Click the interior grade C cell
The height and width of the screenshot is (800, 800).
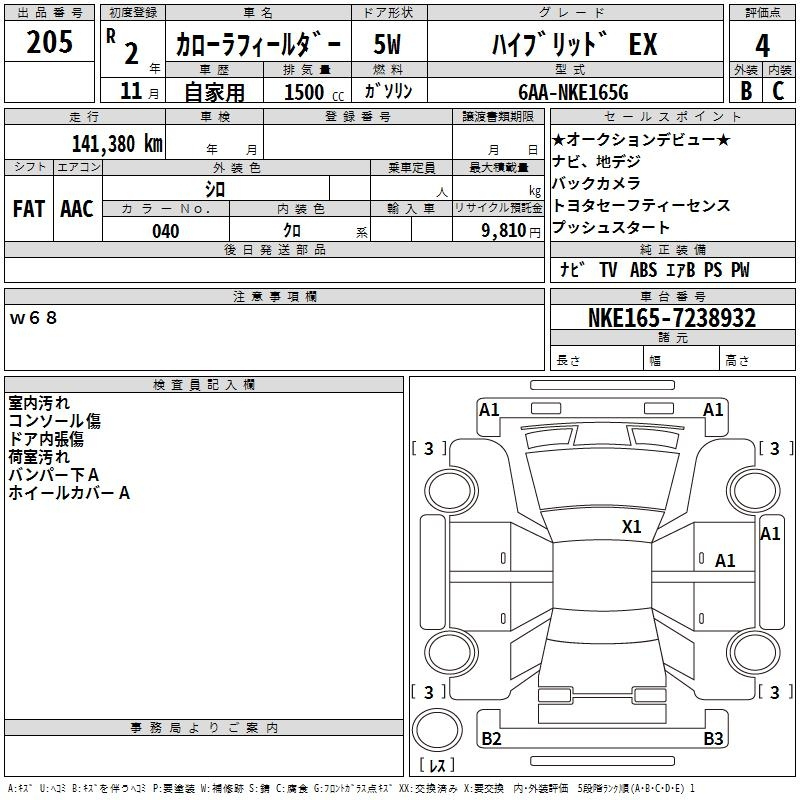click(778, 89)
